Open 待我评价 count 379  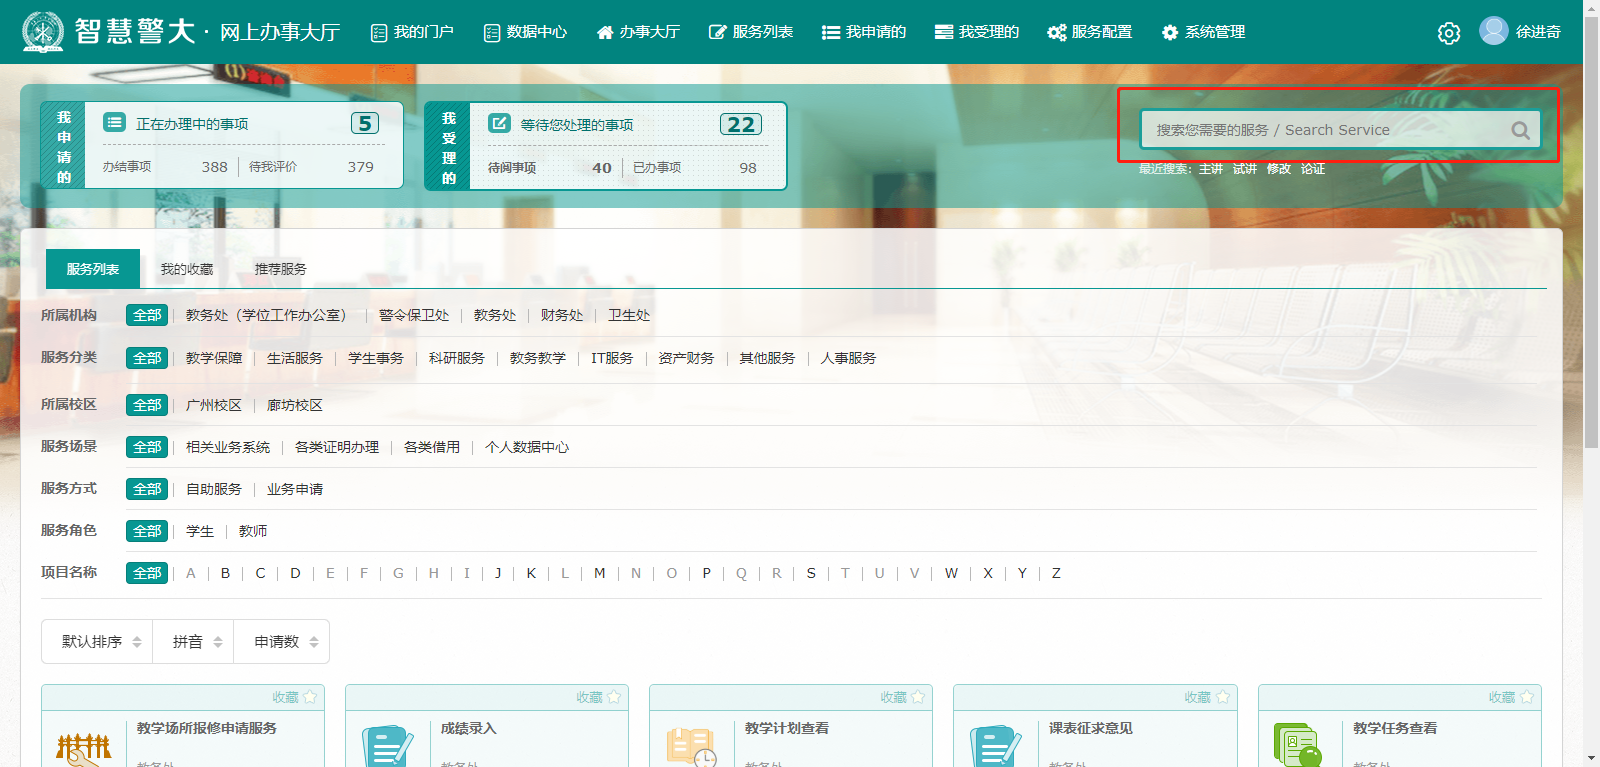click(361, 167)
